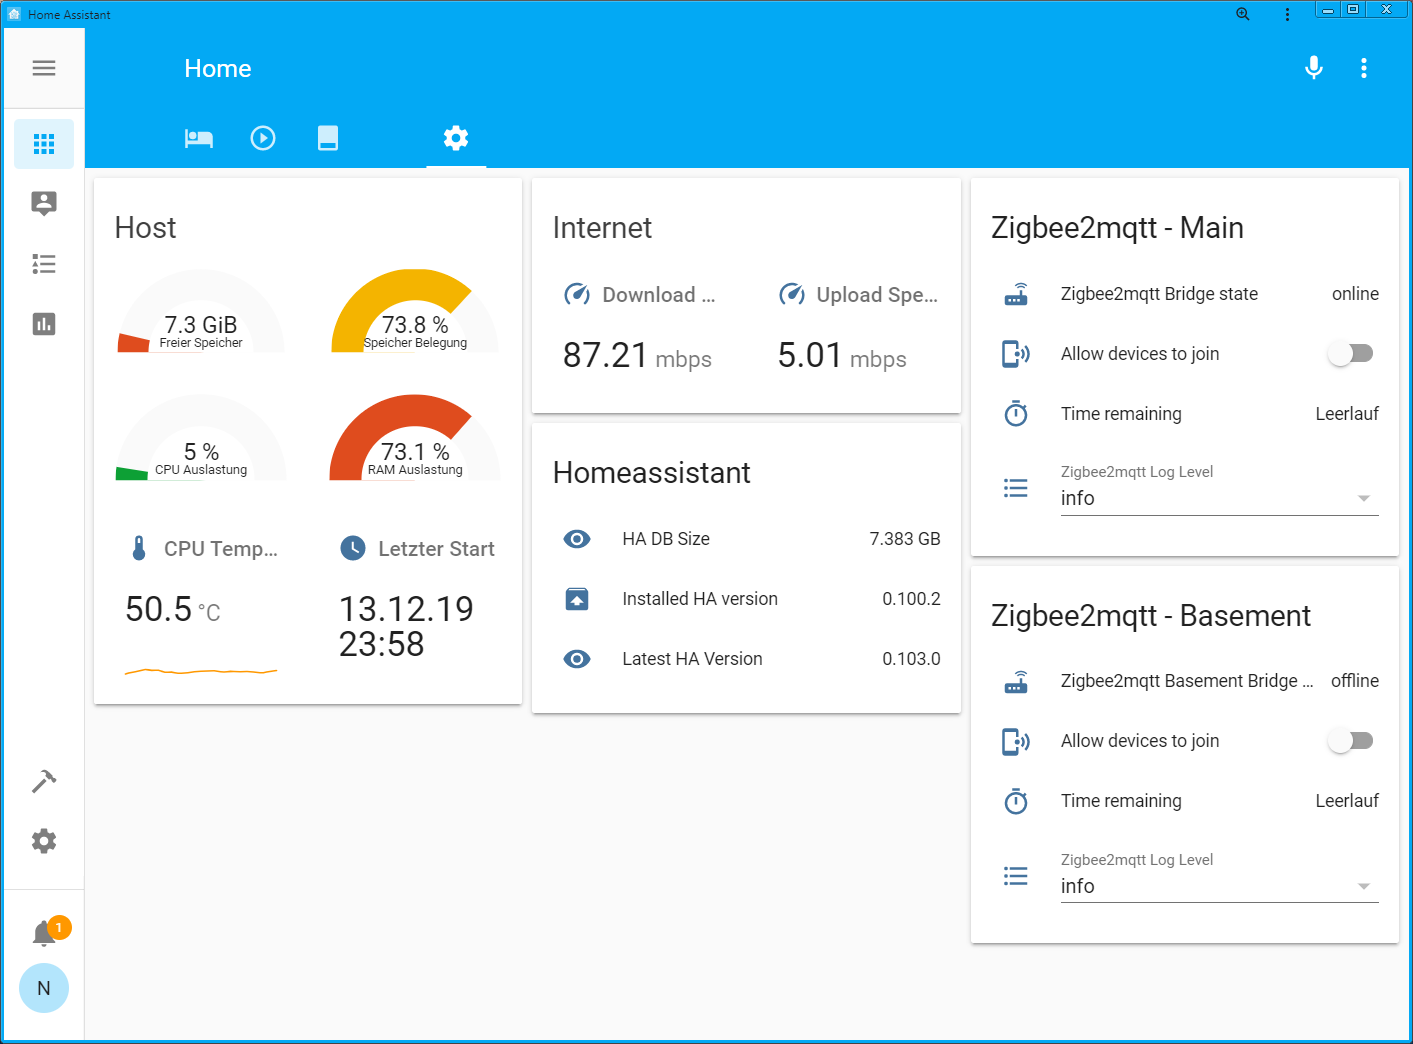Click Main Log Level list icon
This screenshot has height=1044, width=1413.
(1016, 488)
